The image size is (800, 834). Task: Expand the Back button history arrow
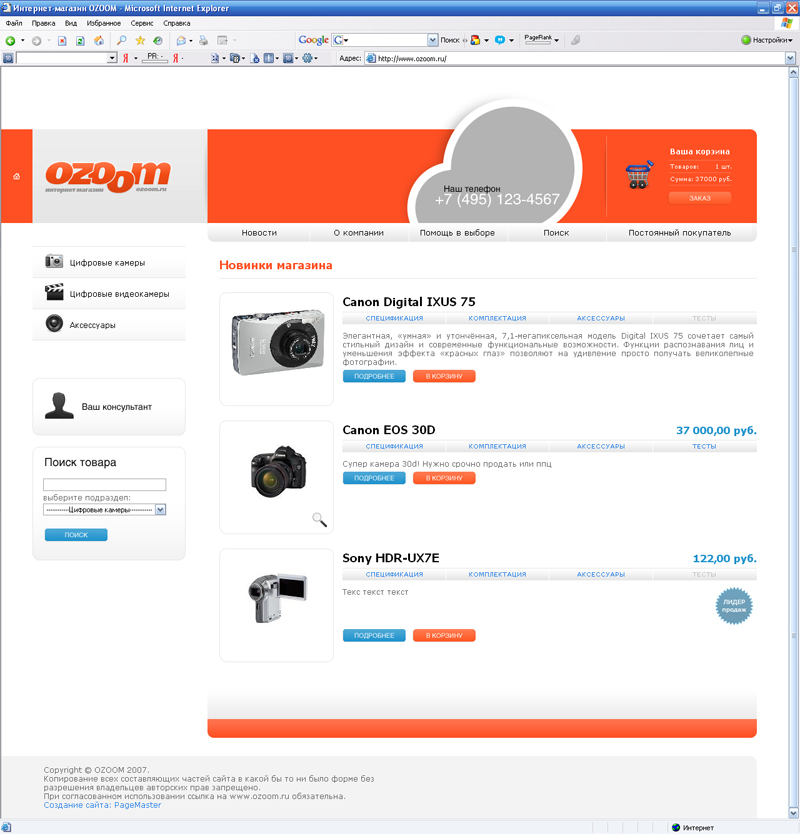click(x=22, y=40)
